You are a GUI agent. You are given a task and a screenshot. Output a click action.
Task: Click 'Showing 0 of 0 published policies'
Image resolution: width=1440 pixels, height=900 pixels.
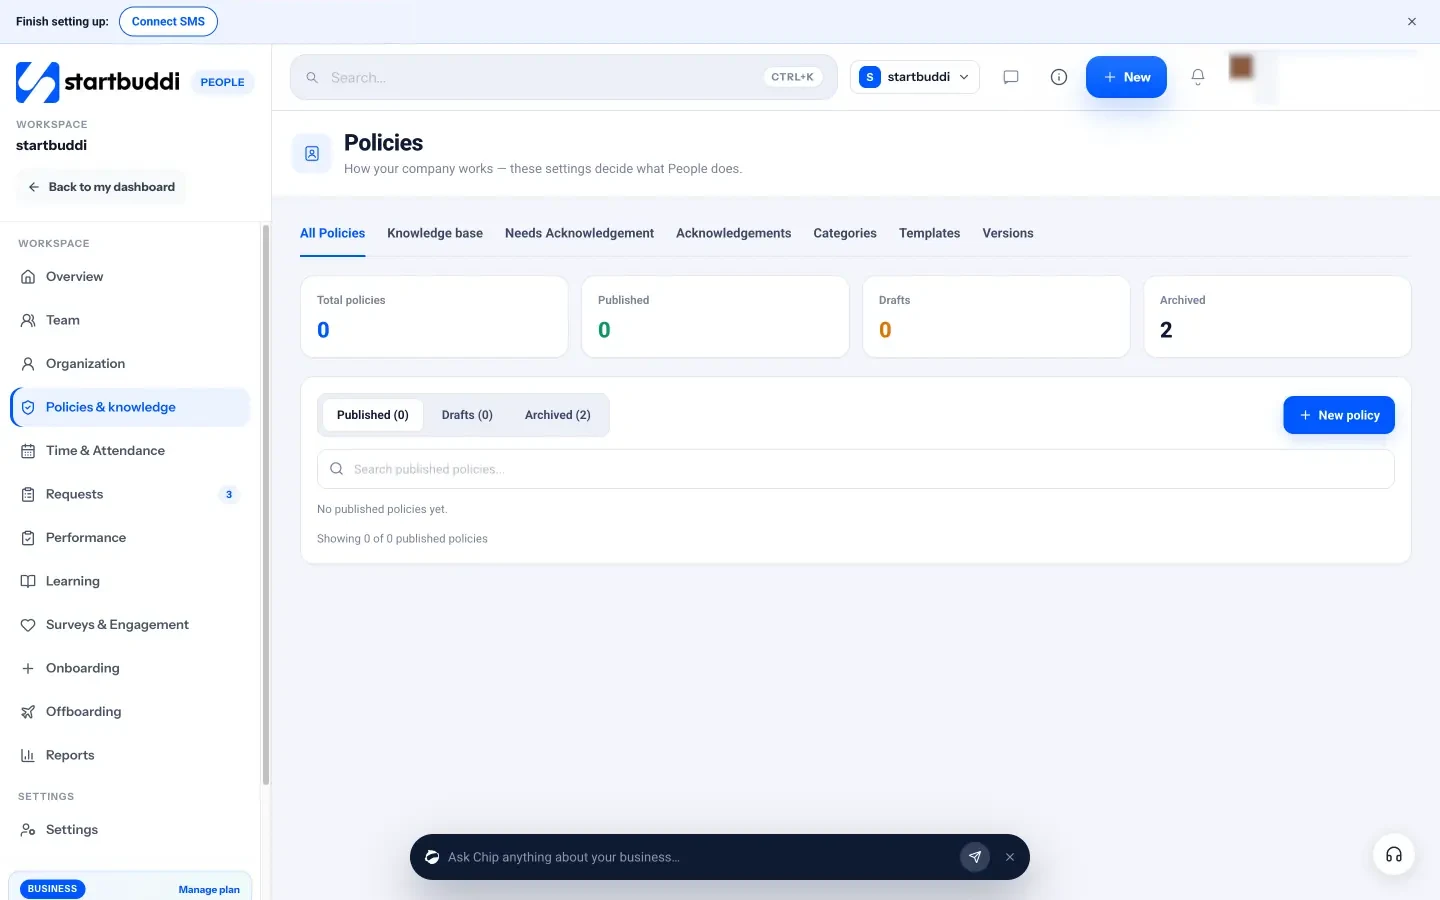[x=402, y=539]
